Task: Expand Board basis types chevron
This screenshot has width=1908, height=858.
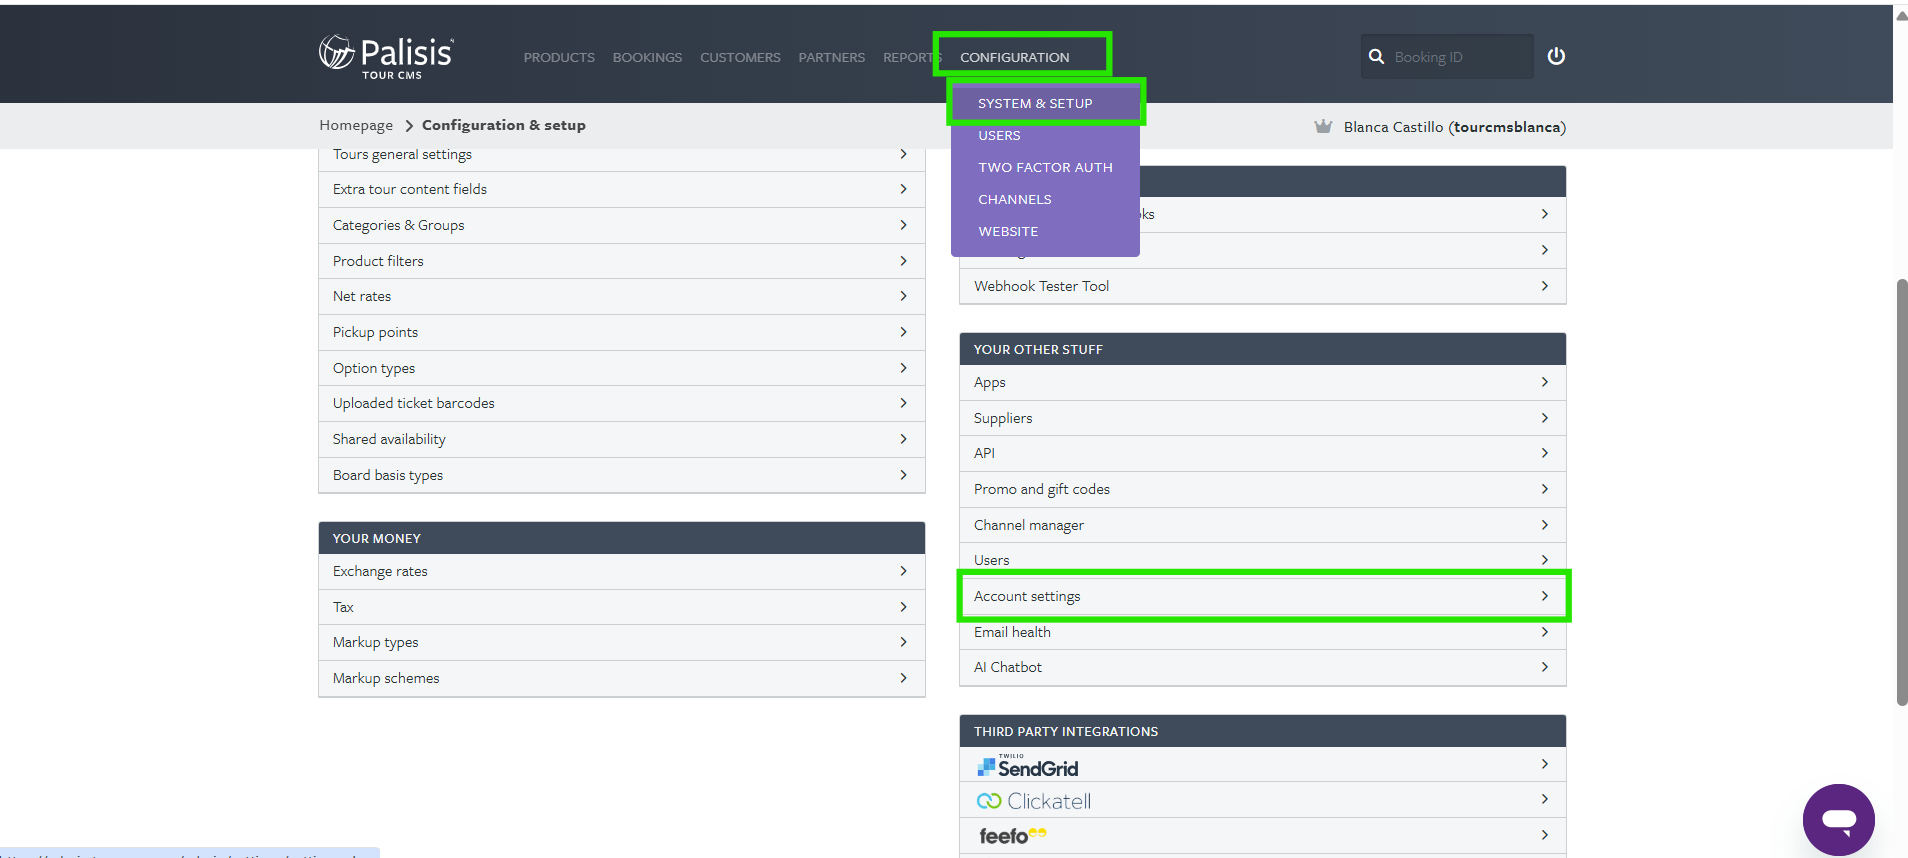Action: (903, 475)
